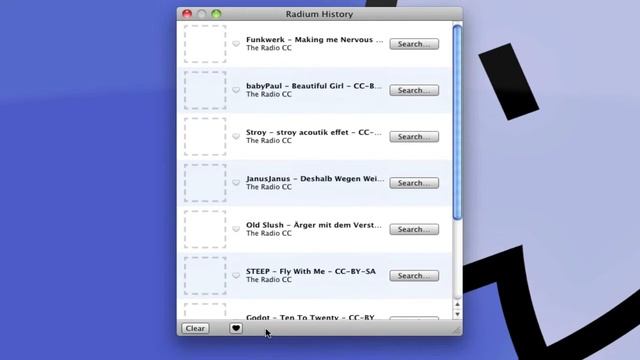This screenshot has width=640, height=360.
Task: Search for Old Slush track
Action: pos(414,229)
